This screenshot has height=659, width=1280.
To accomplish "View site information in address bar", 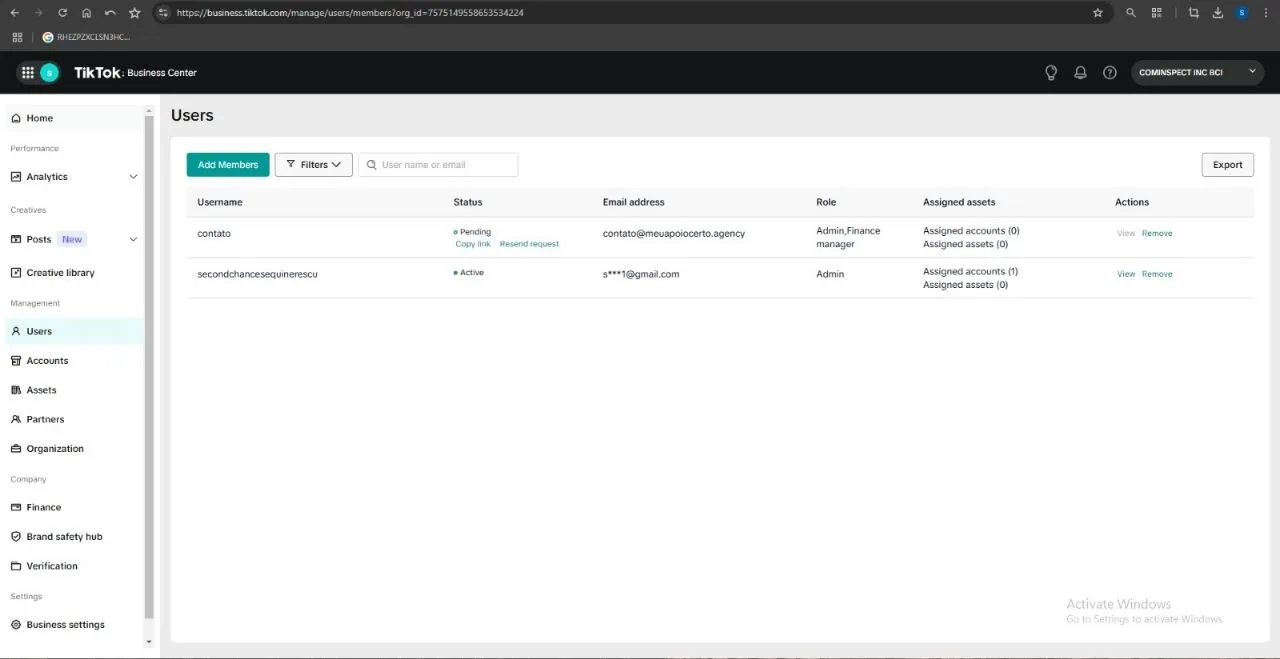I will click(164, 13).
